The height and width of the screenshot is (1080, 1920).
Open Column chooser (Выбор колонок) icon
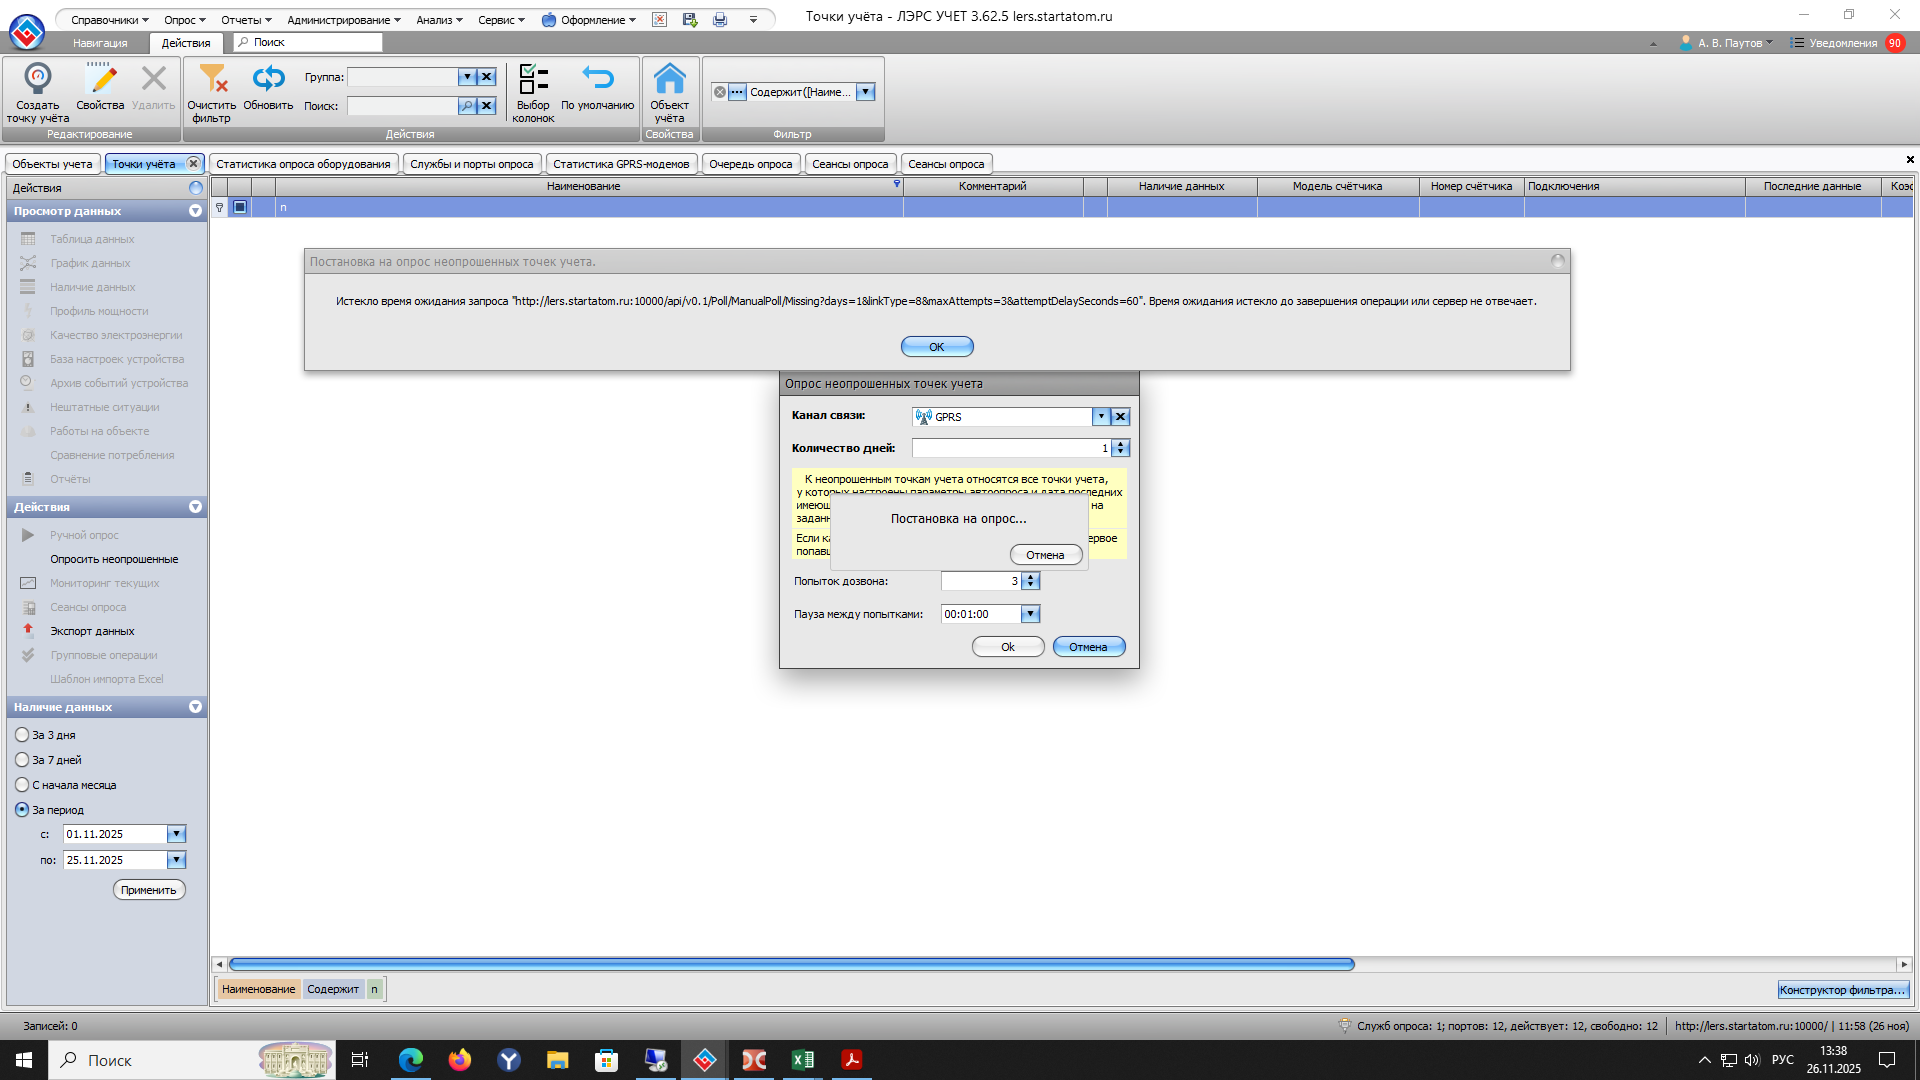533,79
